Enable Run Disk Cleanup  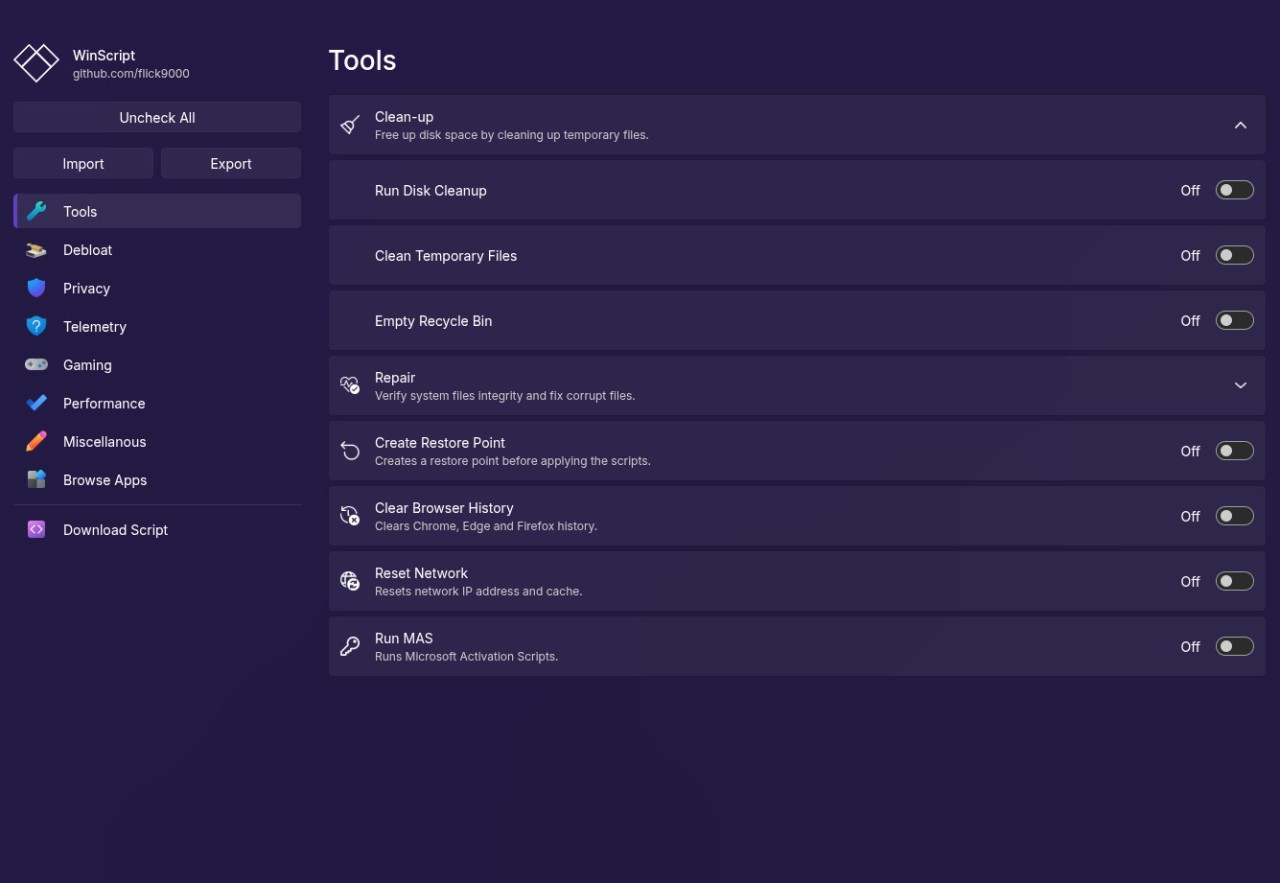coord(1234,189)
